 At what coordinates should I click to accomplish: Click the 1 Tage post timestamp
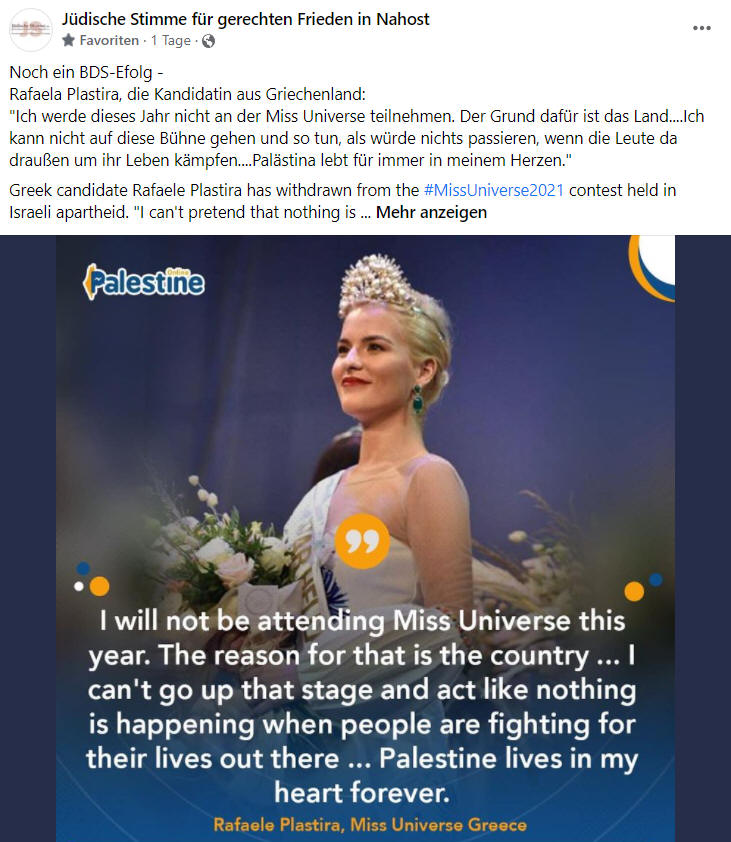coord(171,41)
